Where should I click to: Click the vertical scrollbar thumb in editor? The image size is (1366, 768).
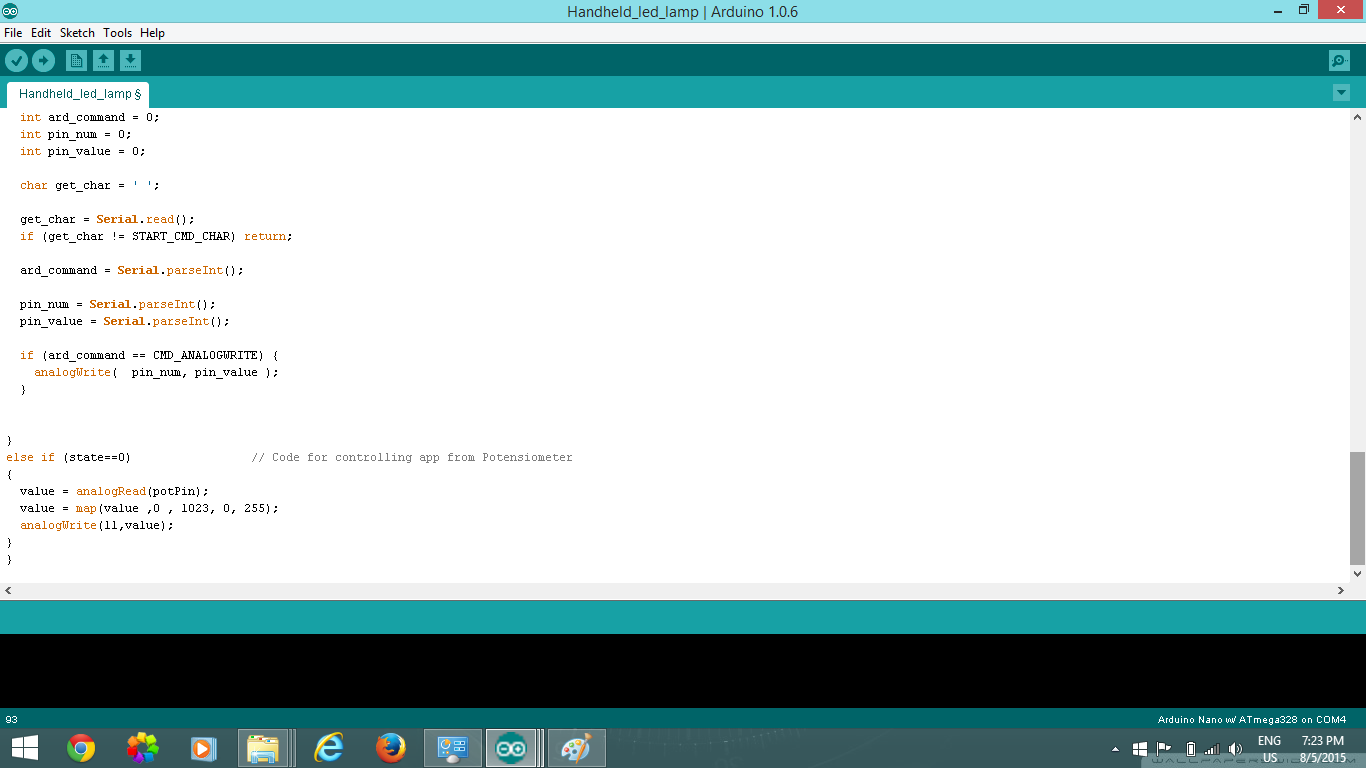coord(1357,508)
